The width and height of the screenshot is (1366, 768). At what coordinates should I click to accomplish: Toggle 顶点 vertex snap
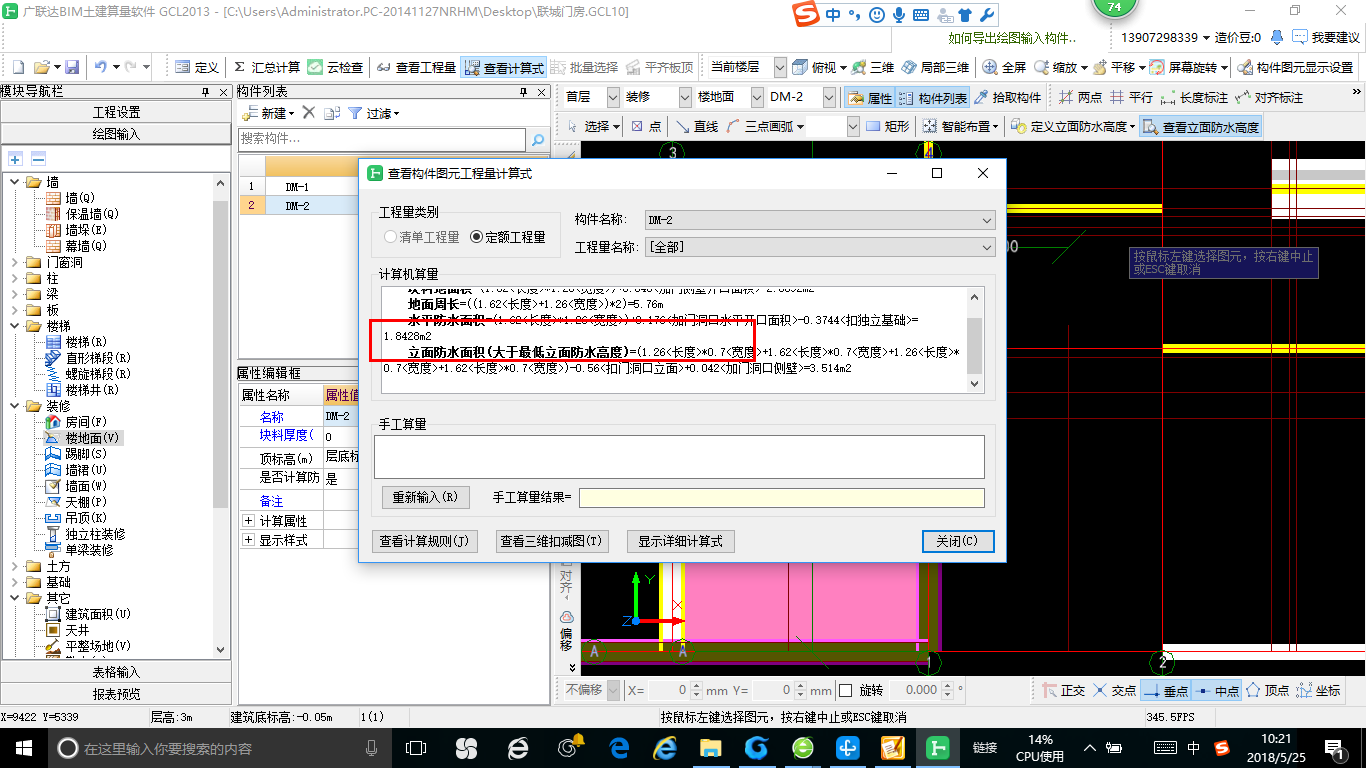point(1267,690)
